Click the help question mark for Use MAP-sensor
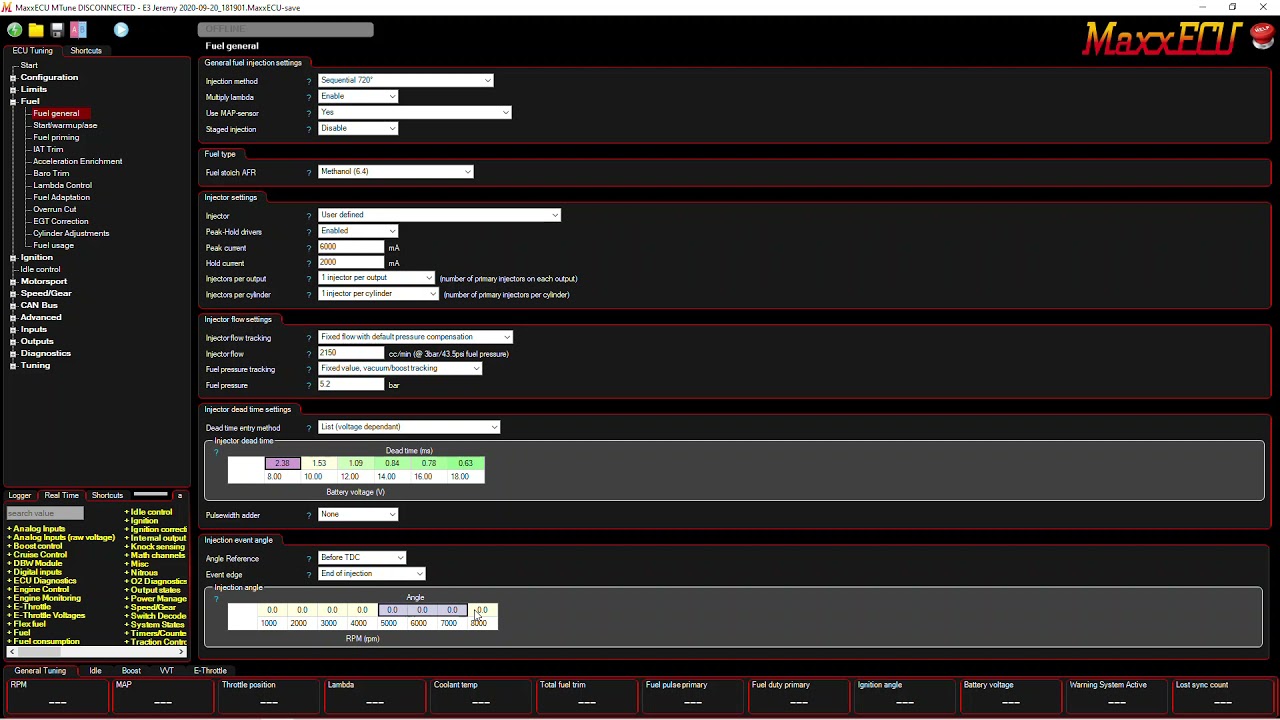1280x720 pixels. point(309,113)
